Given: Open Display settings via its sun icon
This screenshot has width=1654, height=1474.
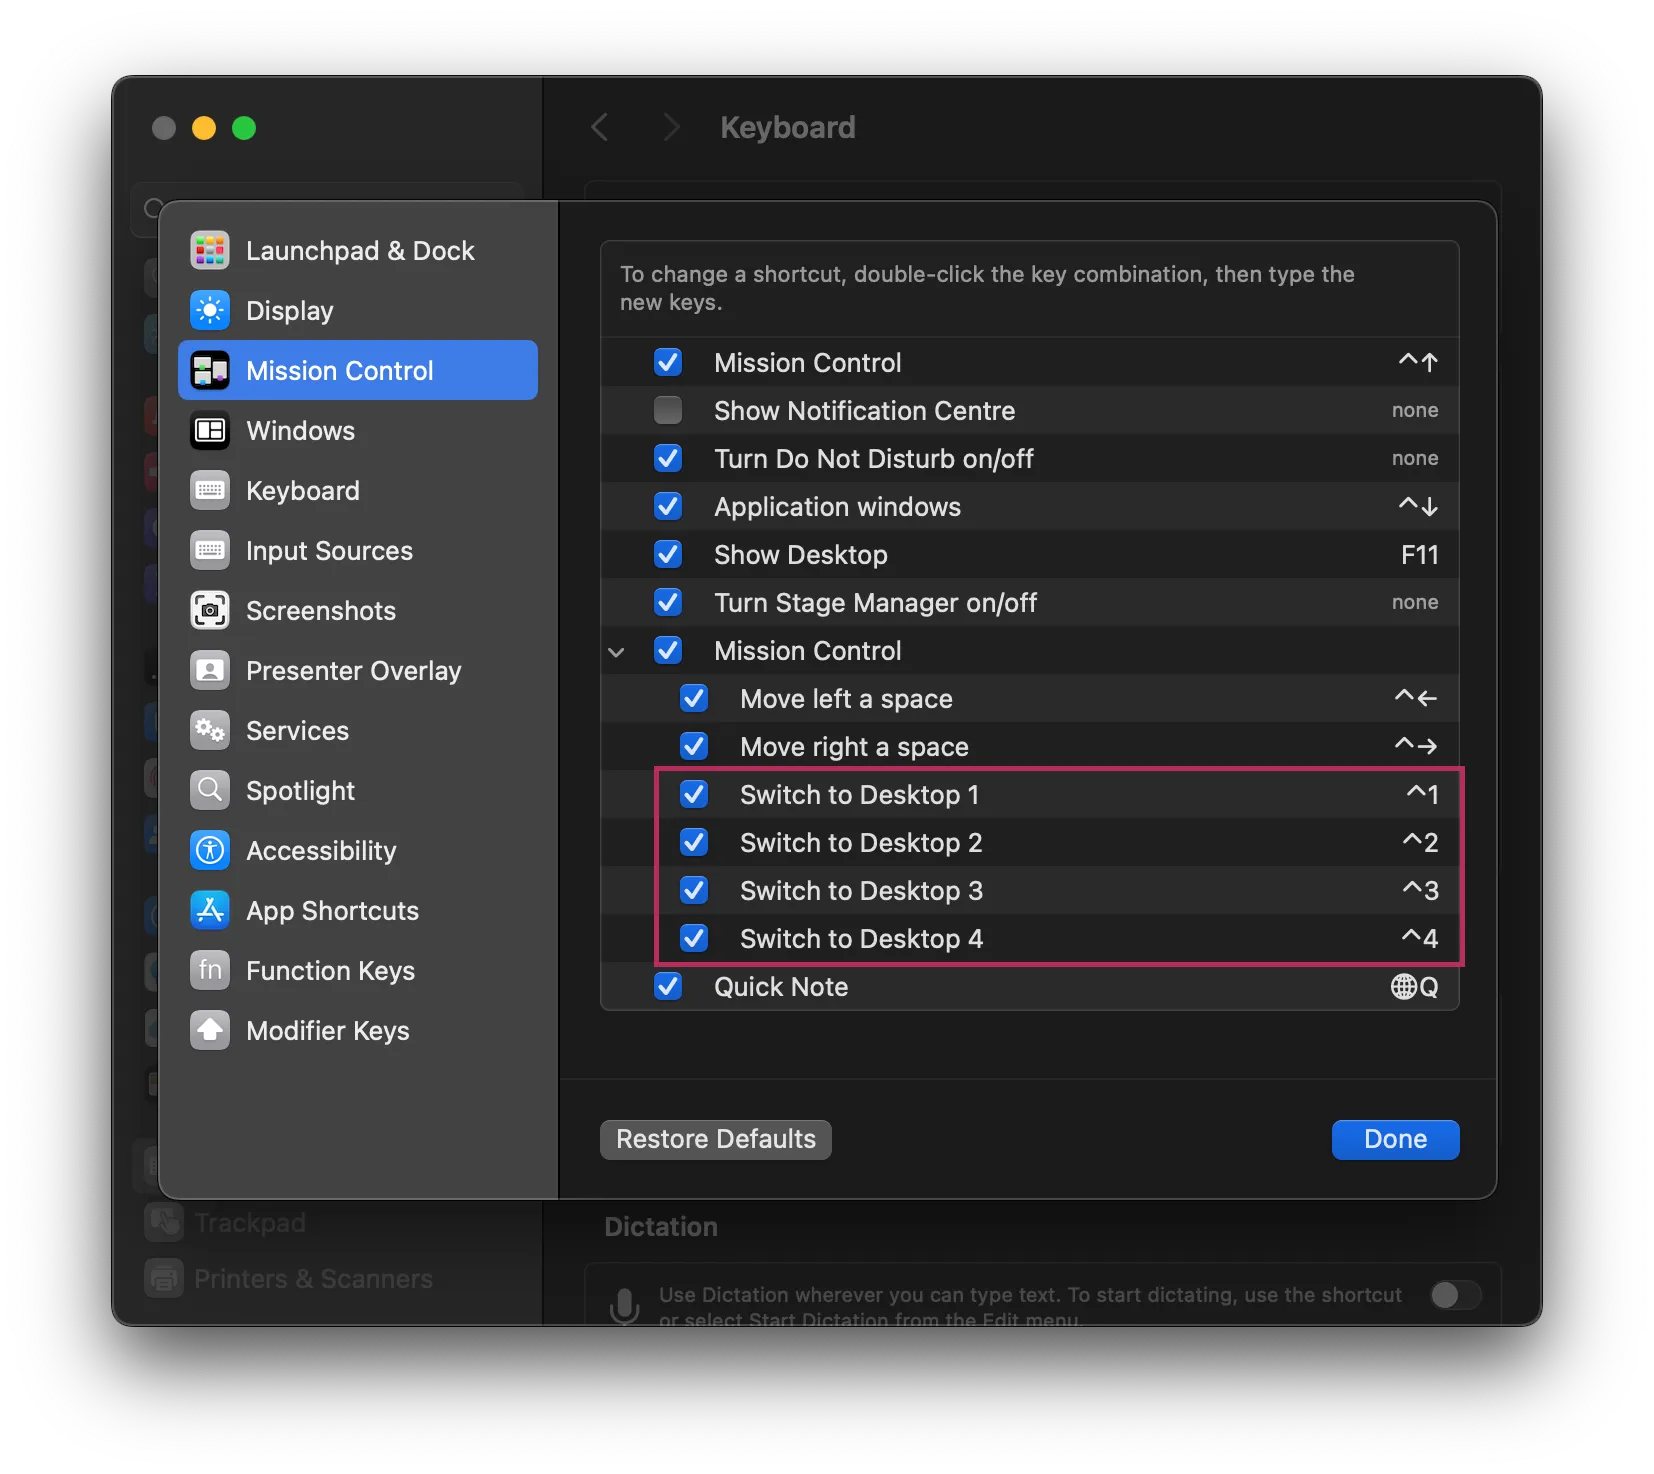Looking at the screenshot, I should 210,310.
